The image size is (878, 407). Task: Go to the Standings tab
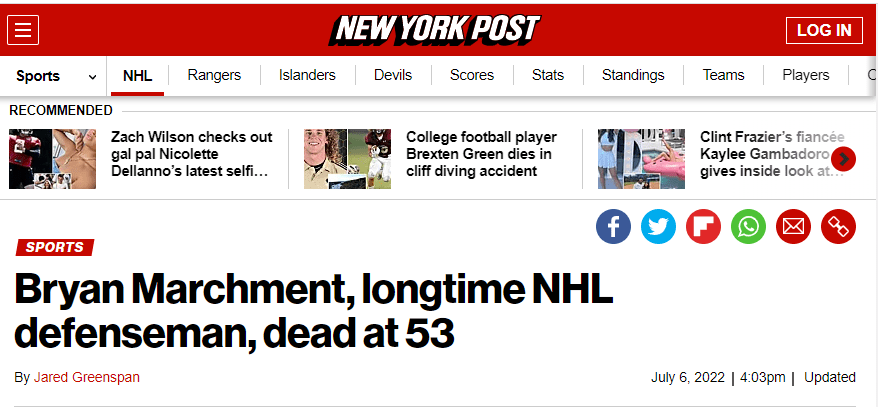(633, 75)
